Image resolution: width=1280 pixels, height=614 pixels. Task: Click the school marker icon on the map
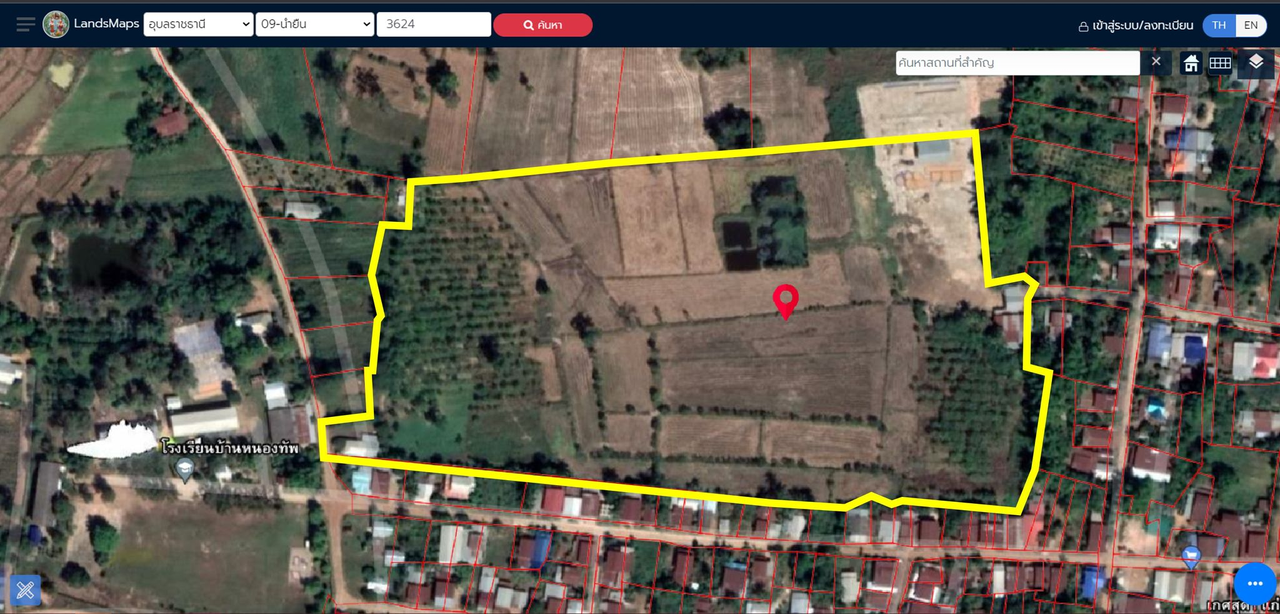click(x=185, y=468)
